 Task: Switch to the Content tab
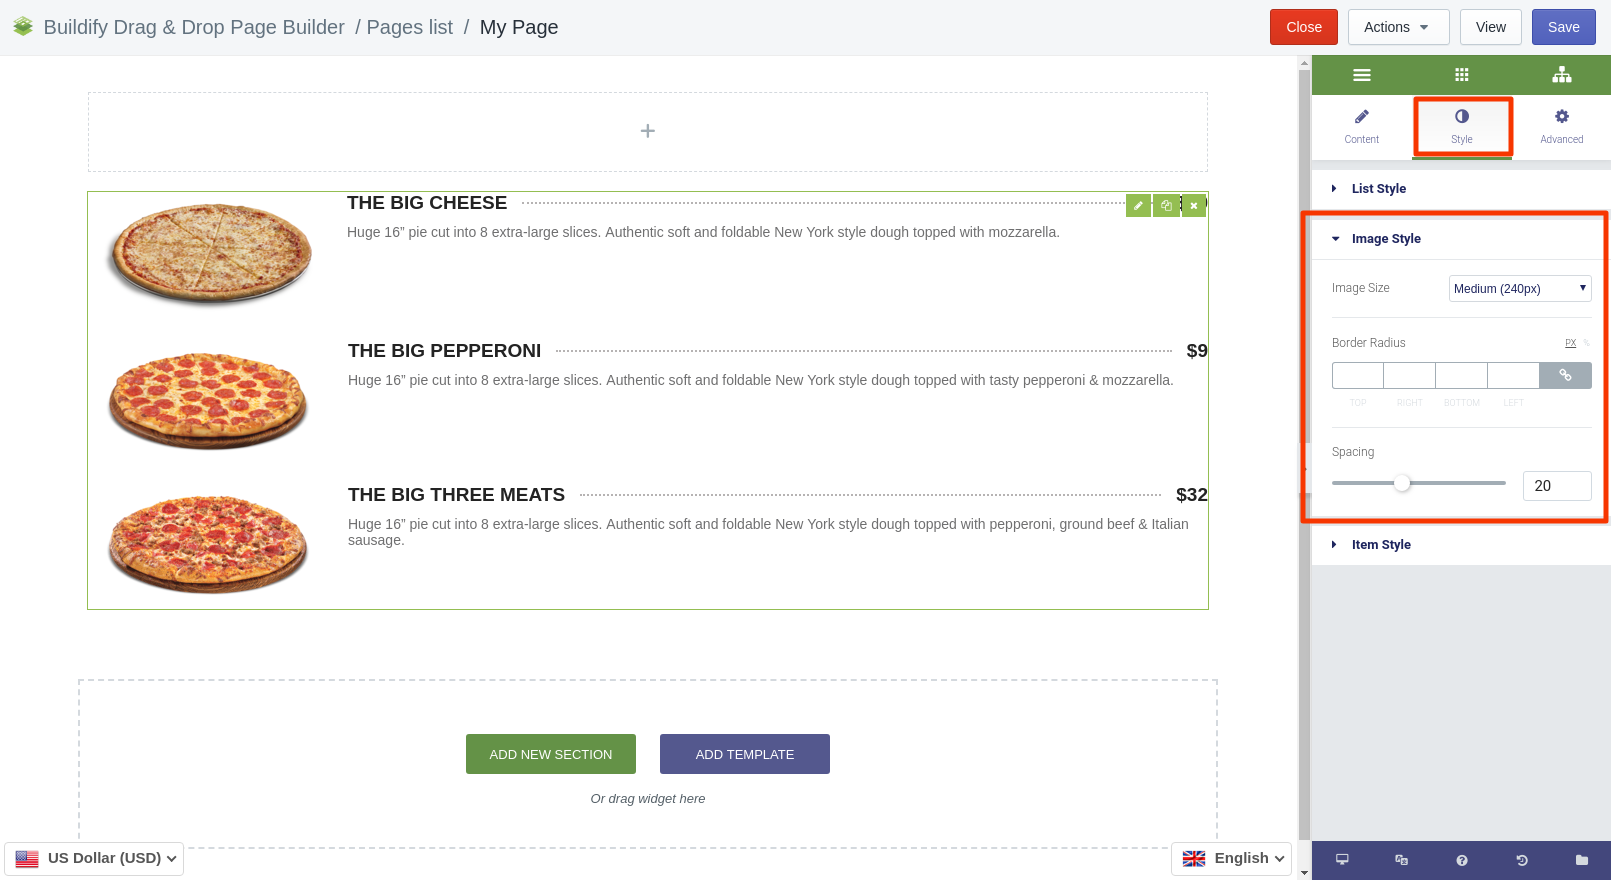pos(1361,126)
